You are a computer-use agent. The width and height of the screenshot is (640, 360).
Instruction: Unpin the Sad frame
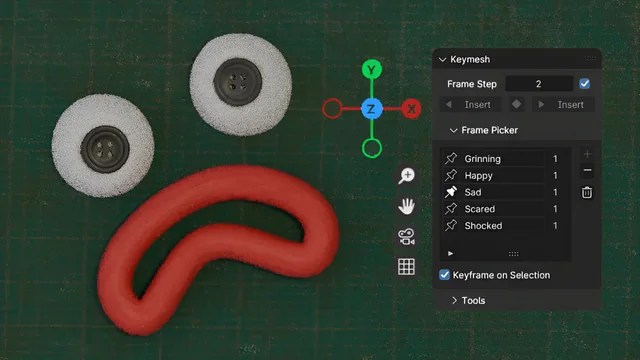[451, 192]
